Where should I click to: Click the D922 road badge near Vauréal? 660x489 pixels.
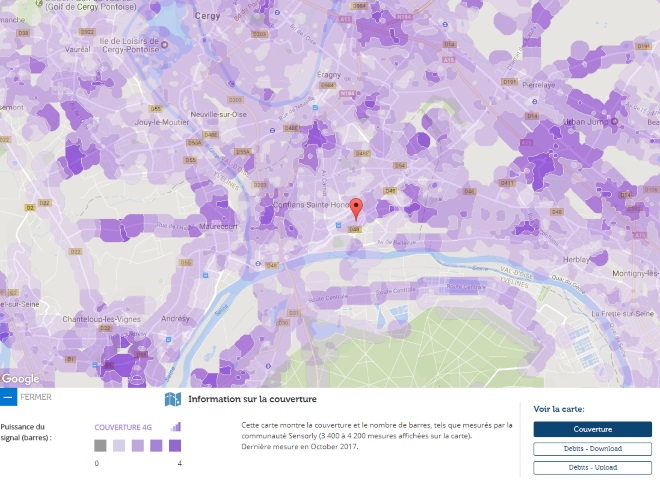87,32
